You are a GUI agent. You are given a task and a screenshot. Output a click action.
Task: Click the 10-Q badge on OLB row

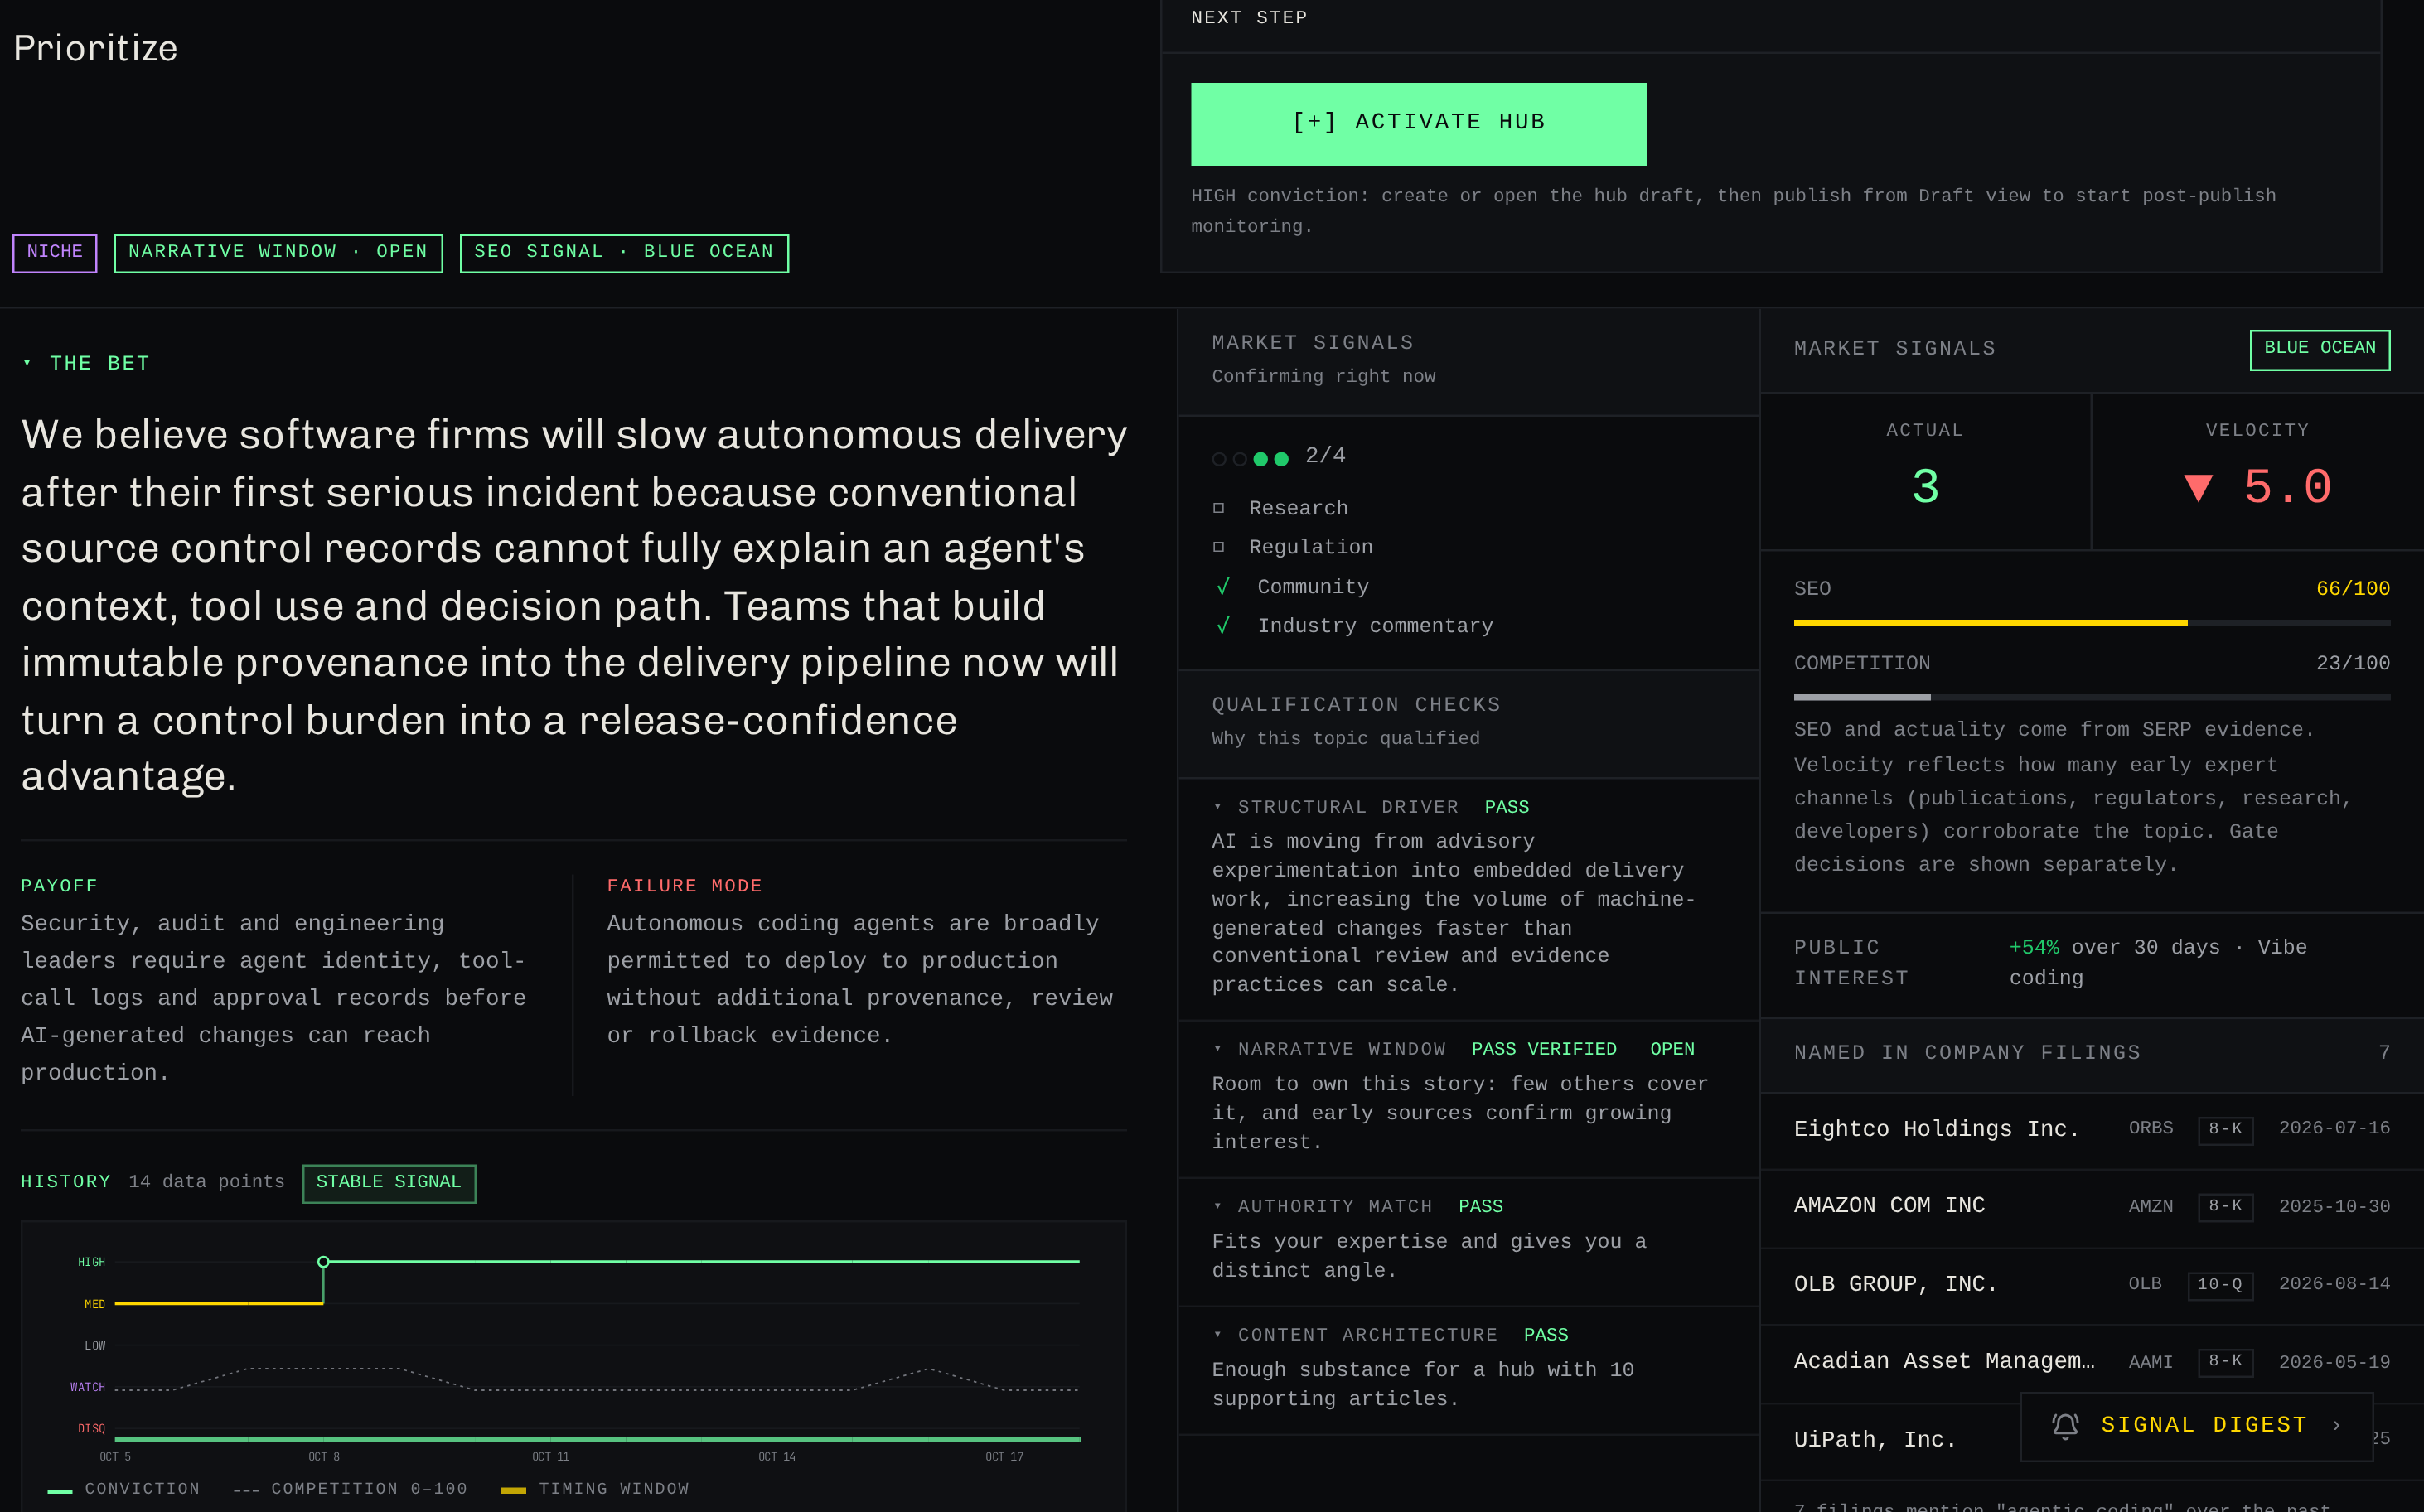(x=2220, y=1285)
